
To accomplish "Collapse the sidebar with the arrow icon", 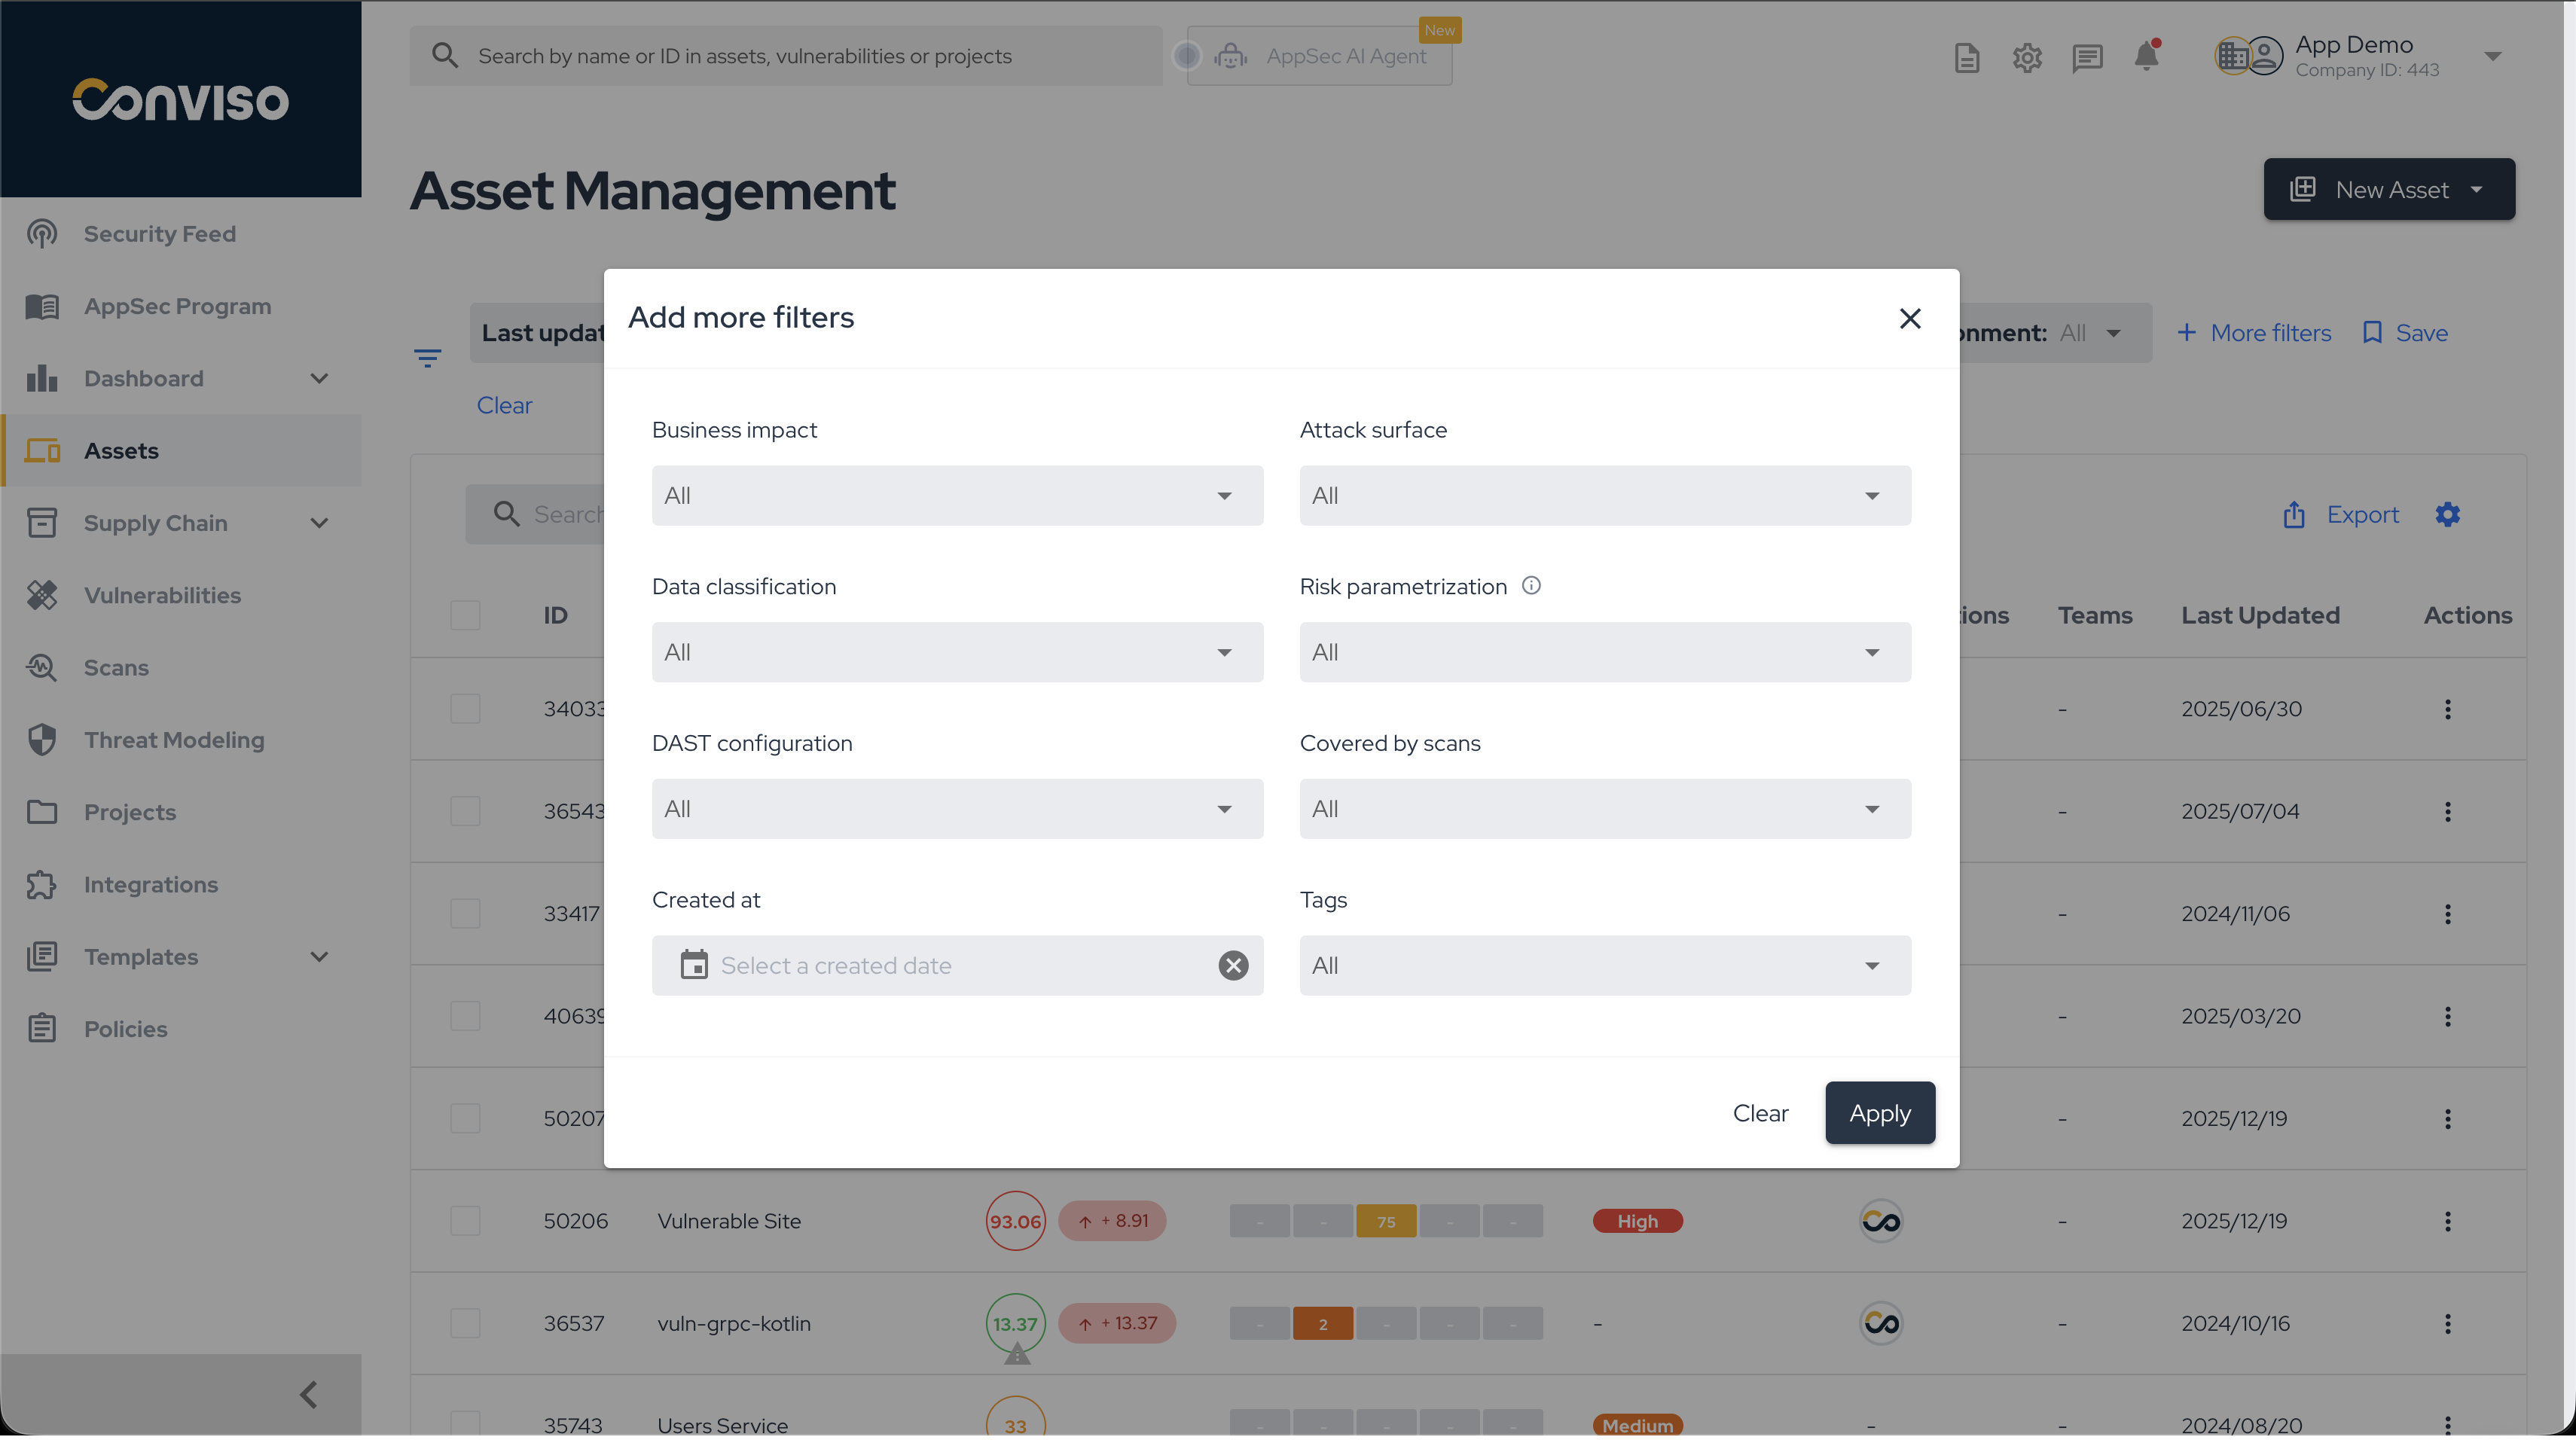I will click(307, 1393).
